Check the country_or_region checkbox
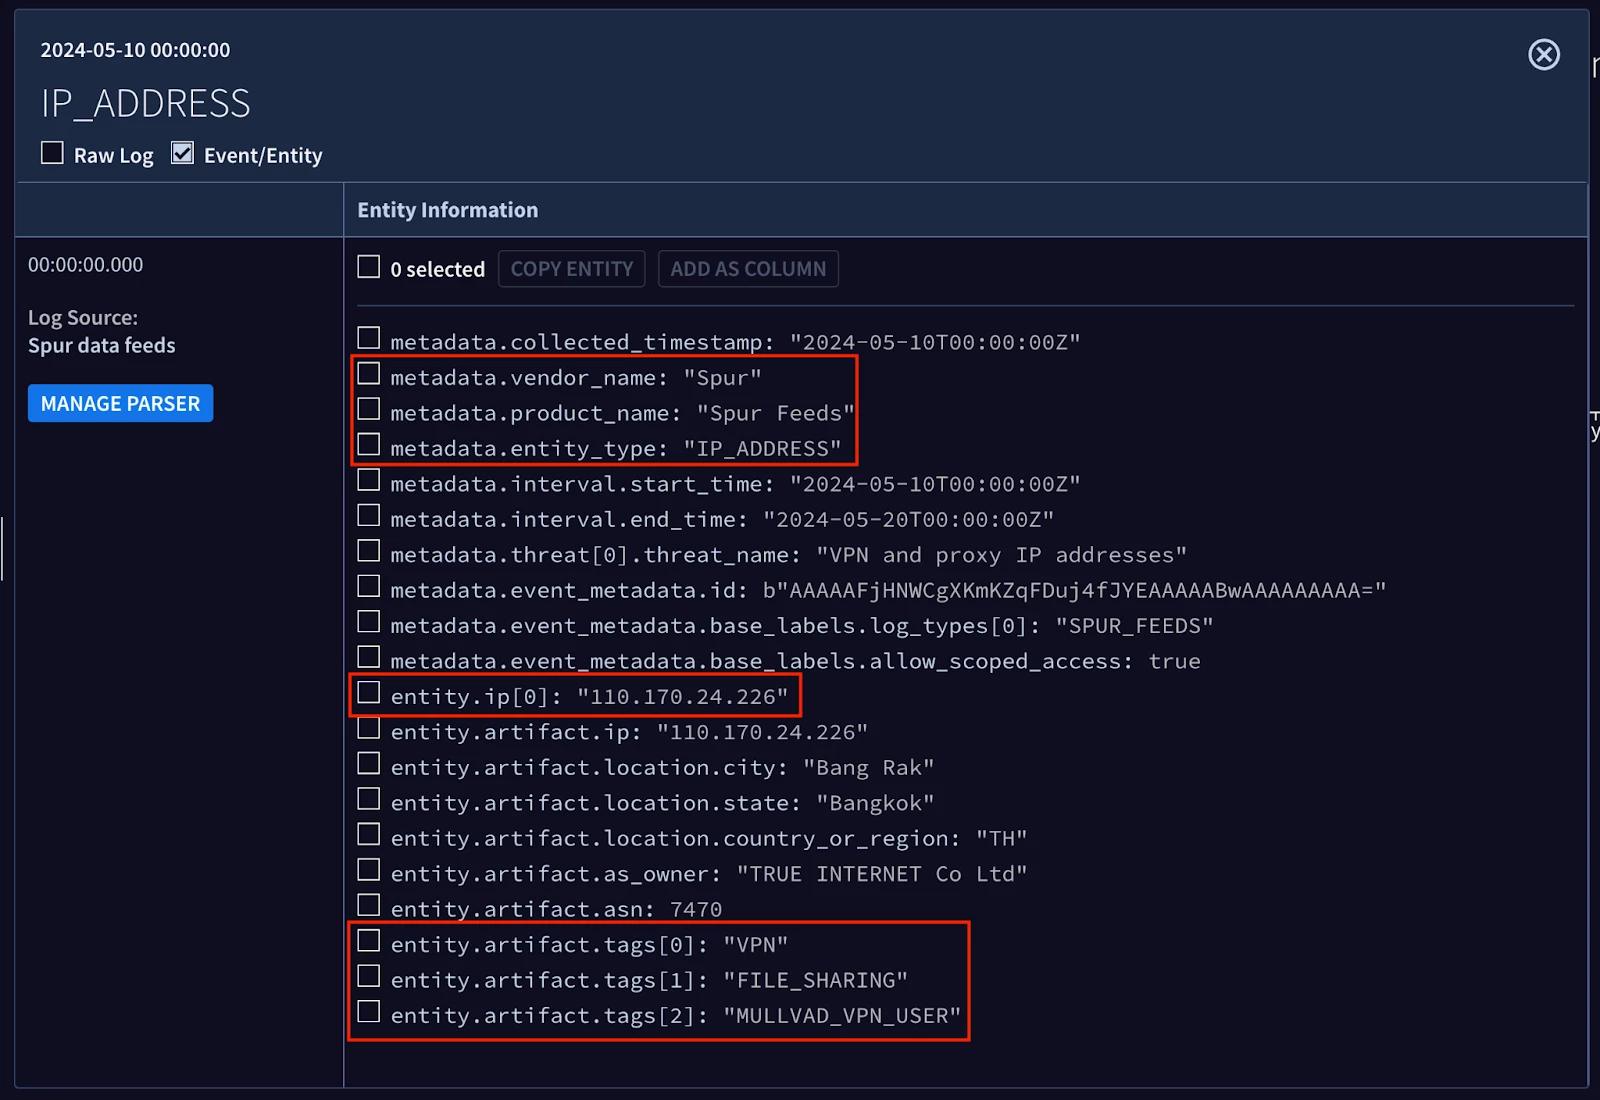1600x1100 pixels. click(x=369, y=835)
